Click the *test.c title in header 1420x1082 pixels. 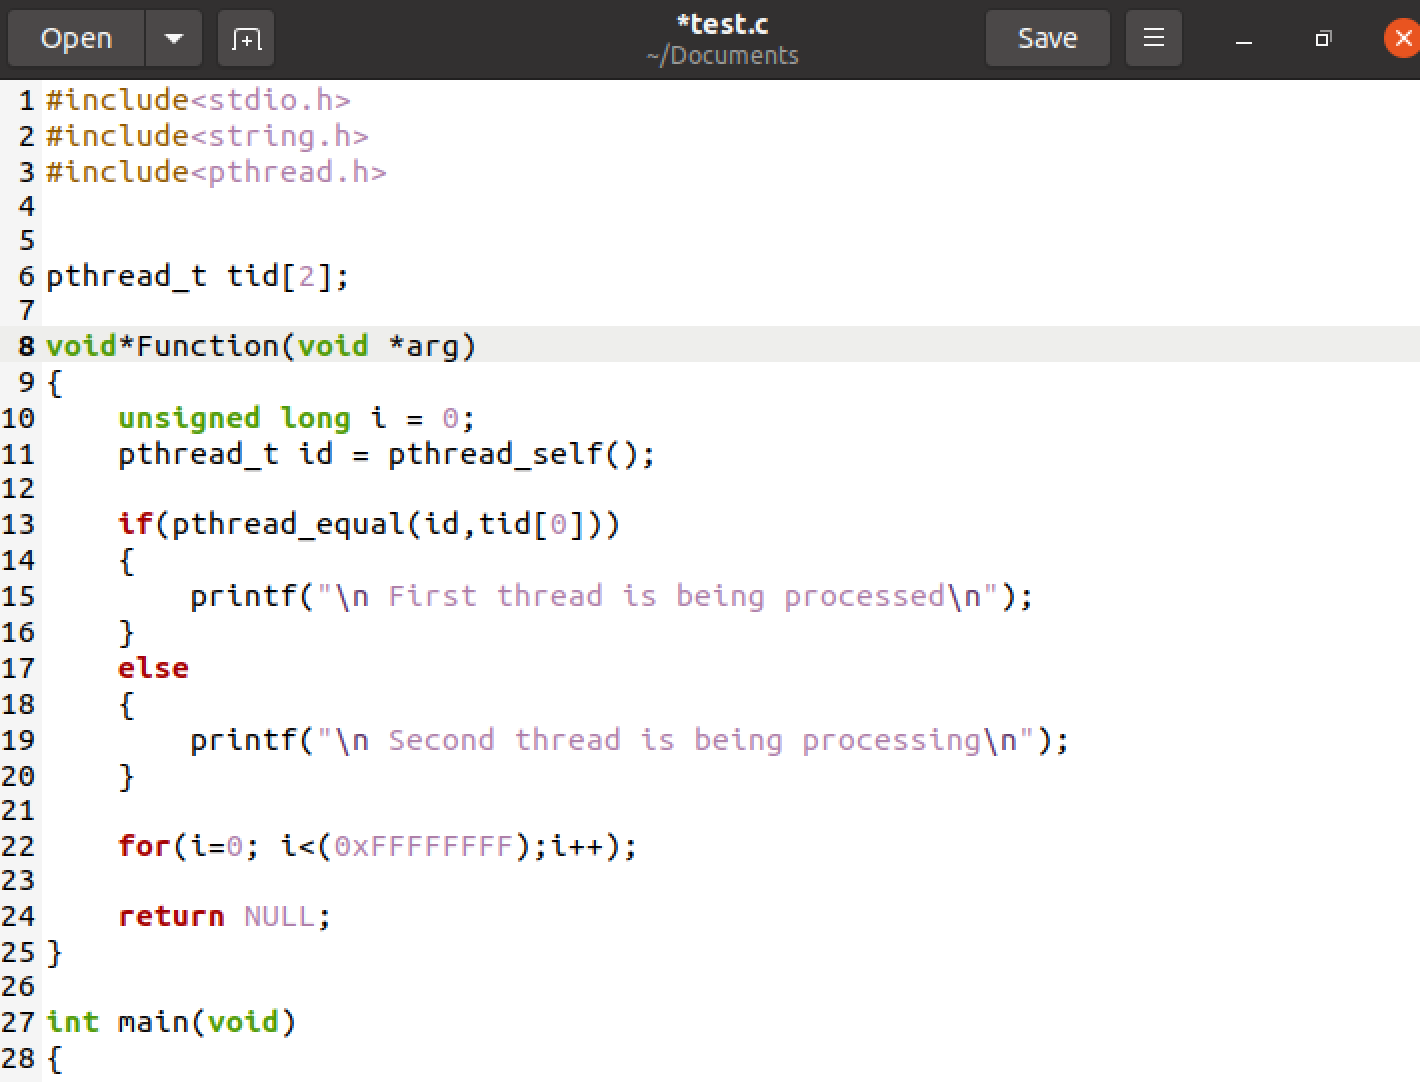point(722,25)
